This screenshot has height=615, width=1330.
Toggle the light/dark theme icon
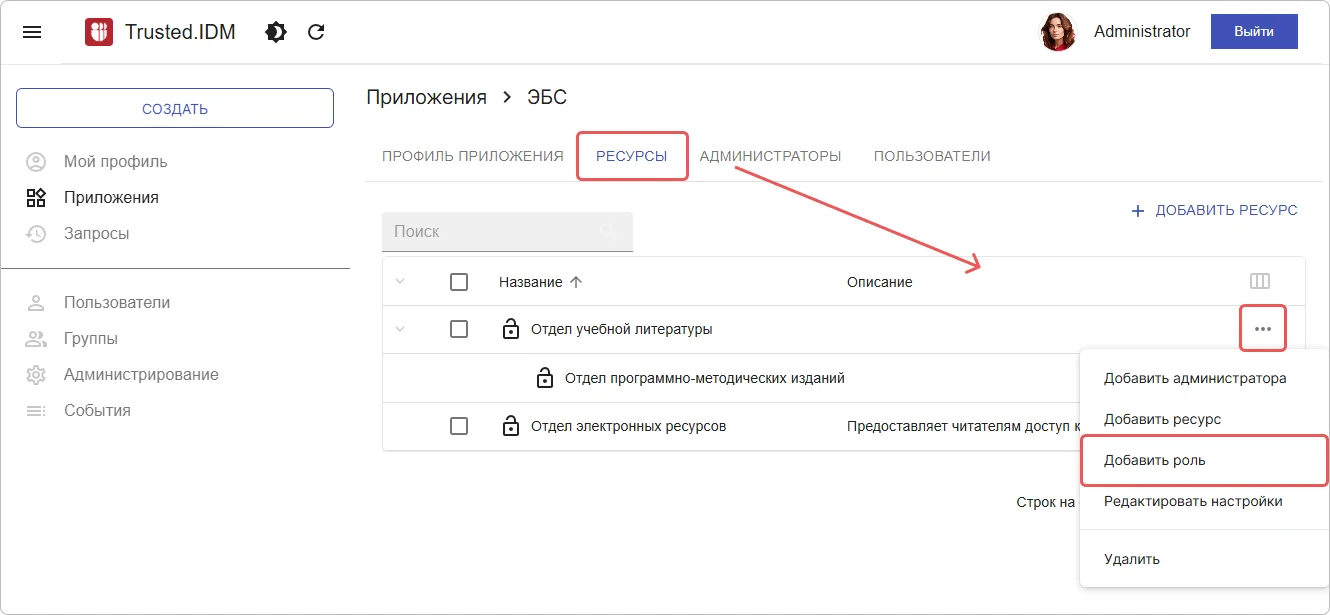pyautogui.click(x=275, y=32)
